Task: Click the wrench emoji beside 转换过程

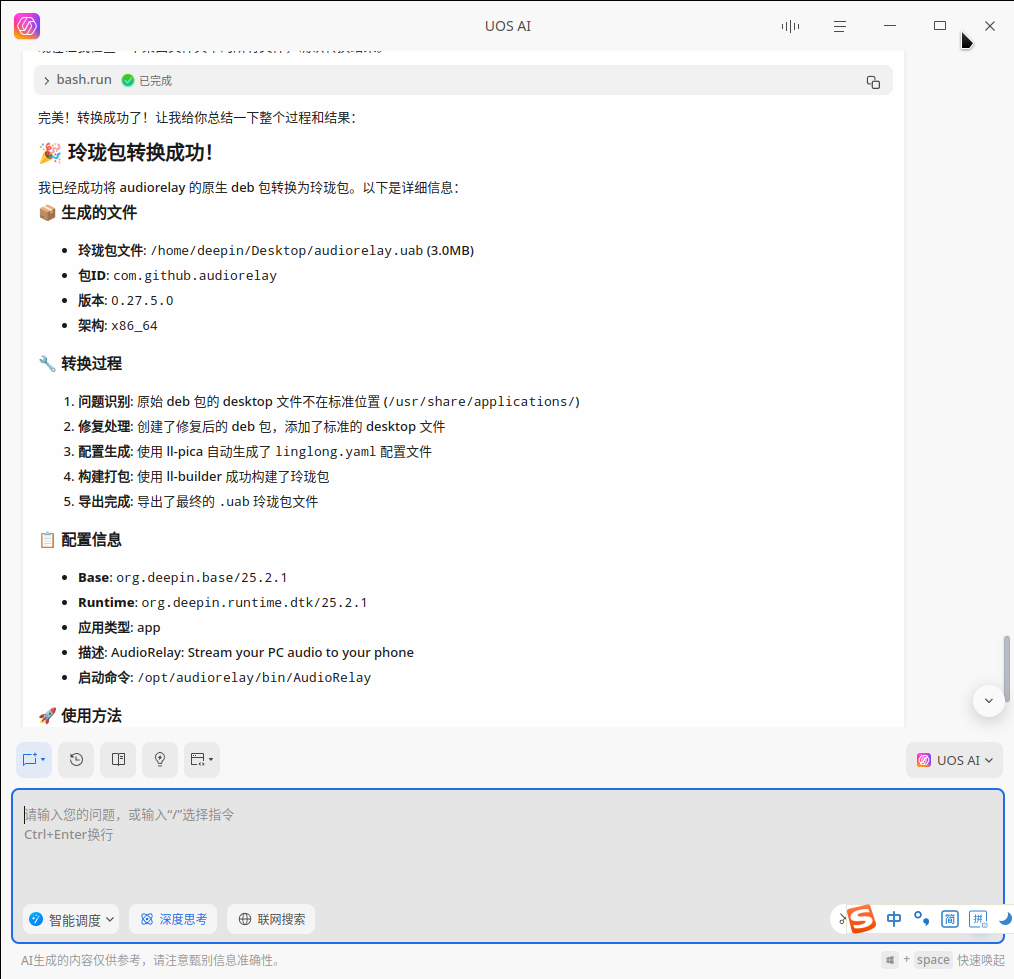Action: 47,363
